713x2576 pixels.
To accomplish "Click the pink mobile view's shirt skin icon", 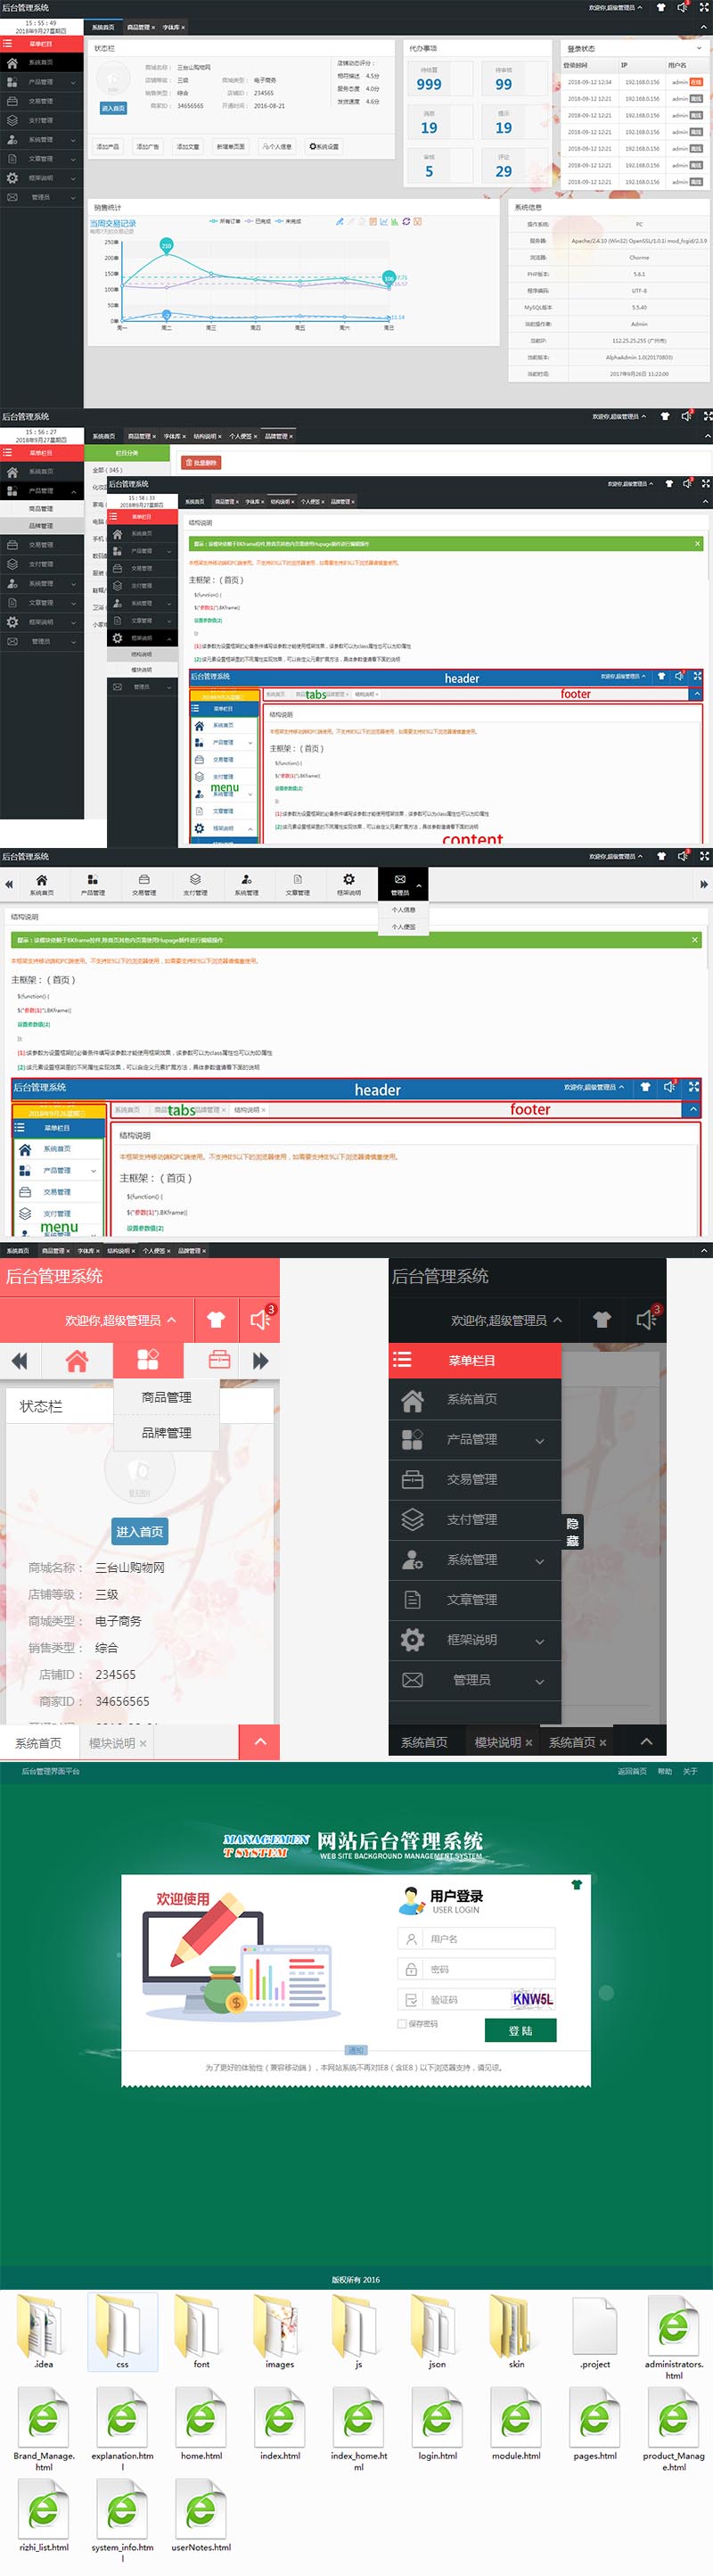I will click(x=216, y=1319).
